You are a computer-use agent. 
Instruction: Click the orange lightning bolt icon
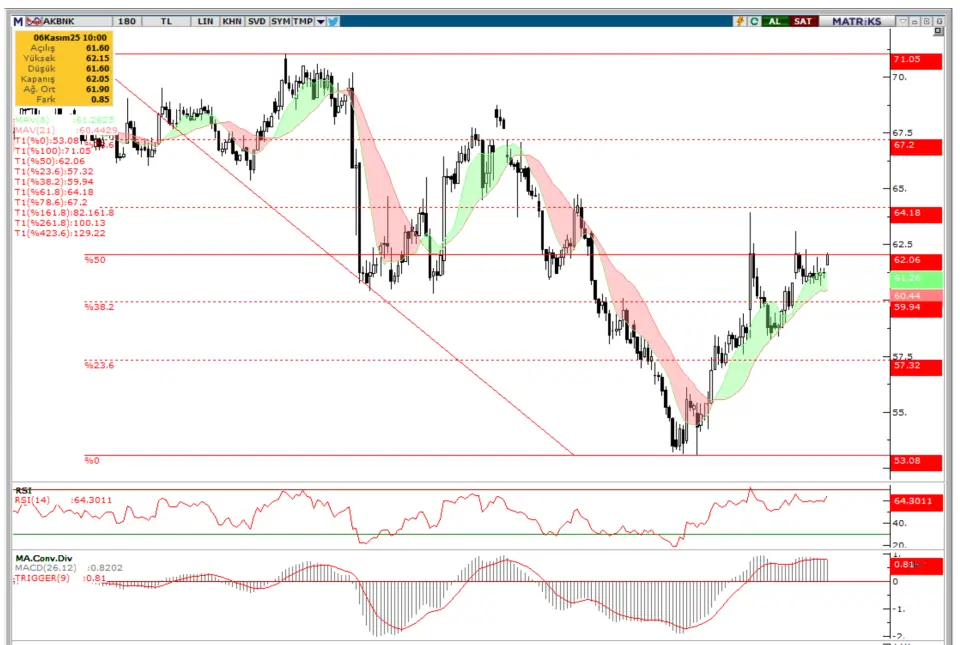tap(739, 21)
